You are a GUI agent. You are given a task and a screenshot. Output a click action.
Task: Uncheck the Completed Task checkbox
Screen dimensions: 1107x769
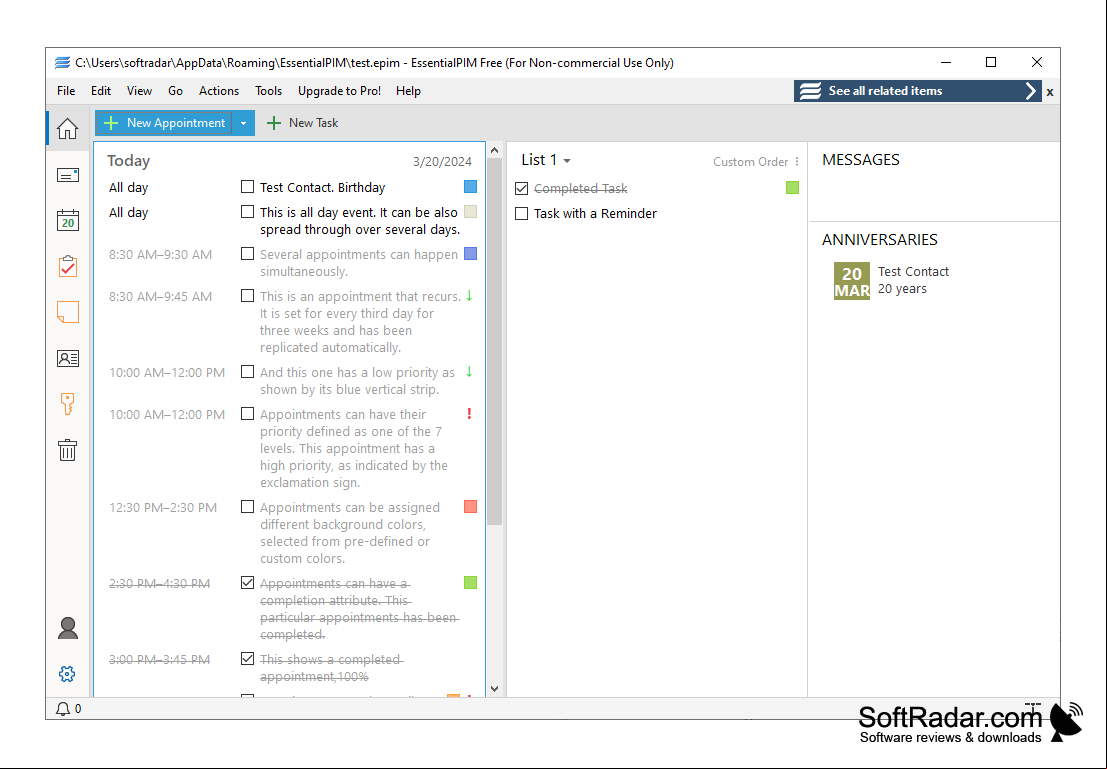tap(522, 189)
